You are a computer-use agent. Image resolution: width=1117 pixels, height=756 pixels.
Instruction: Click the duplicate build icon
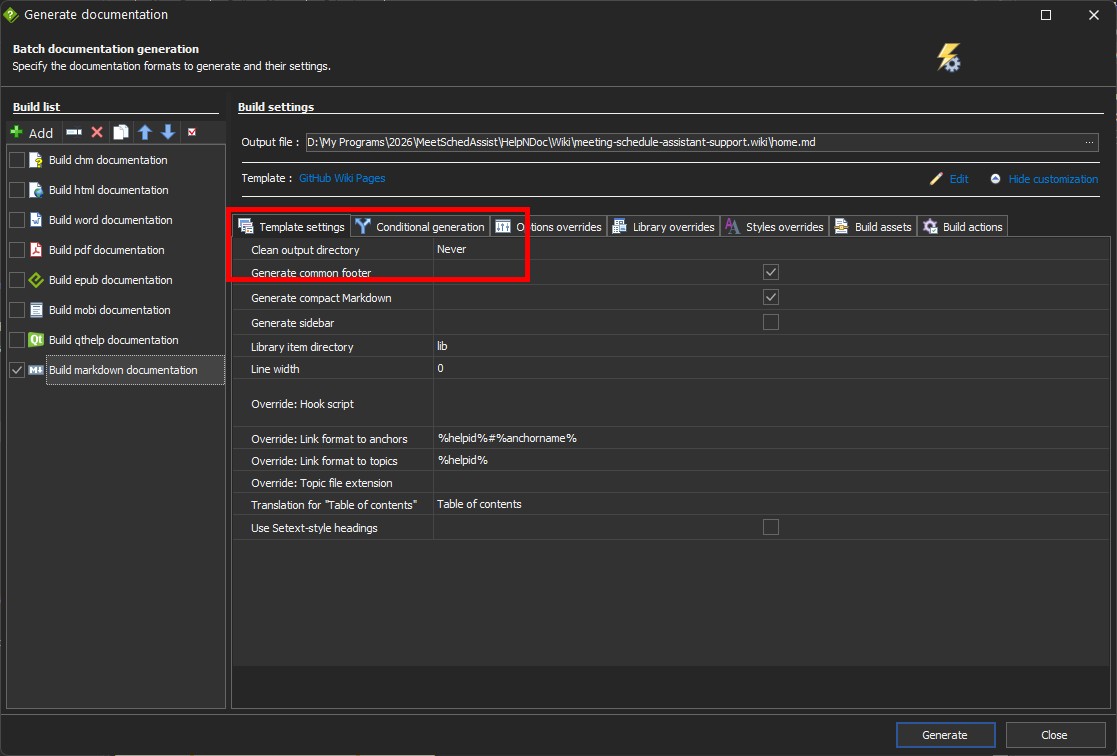click(x=121, y=132)
